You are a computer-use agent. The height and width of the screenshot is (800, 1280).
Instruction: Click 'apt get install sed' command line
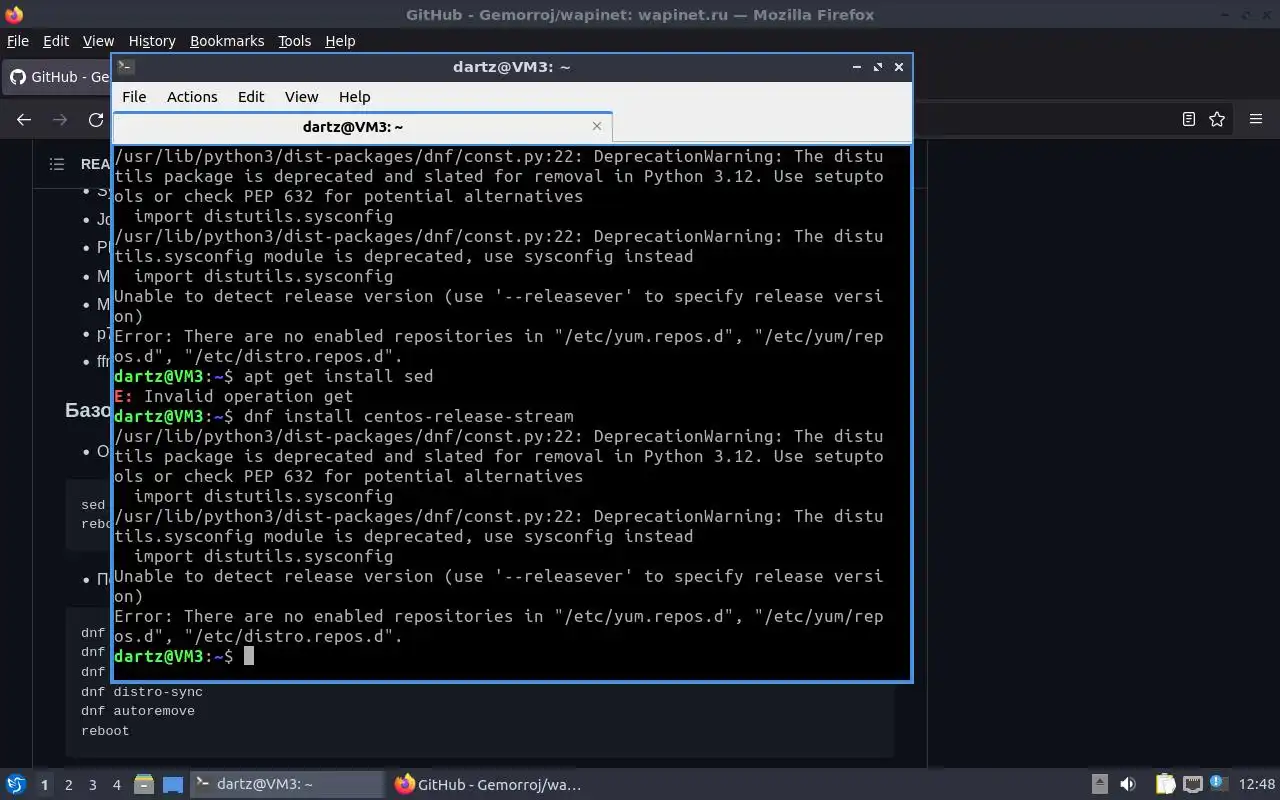pos(339,376)
